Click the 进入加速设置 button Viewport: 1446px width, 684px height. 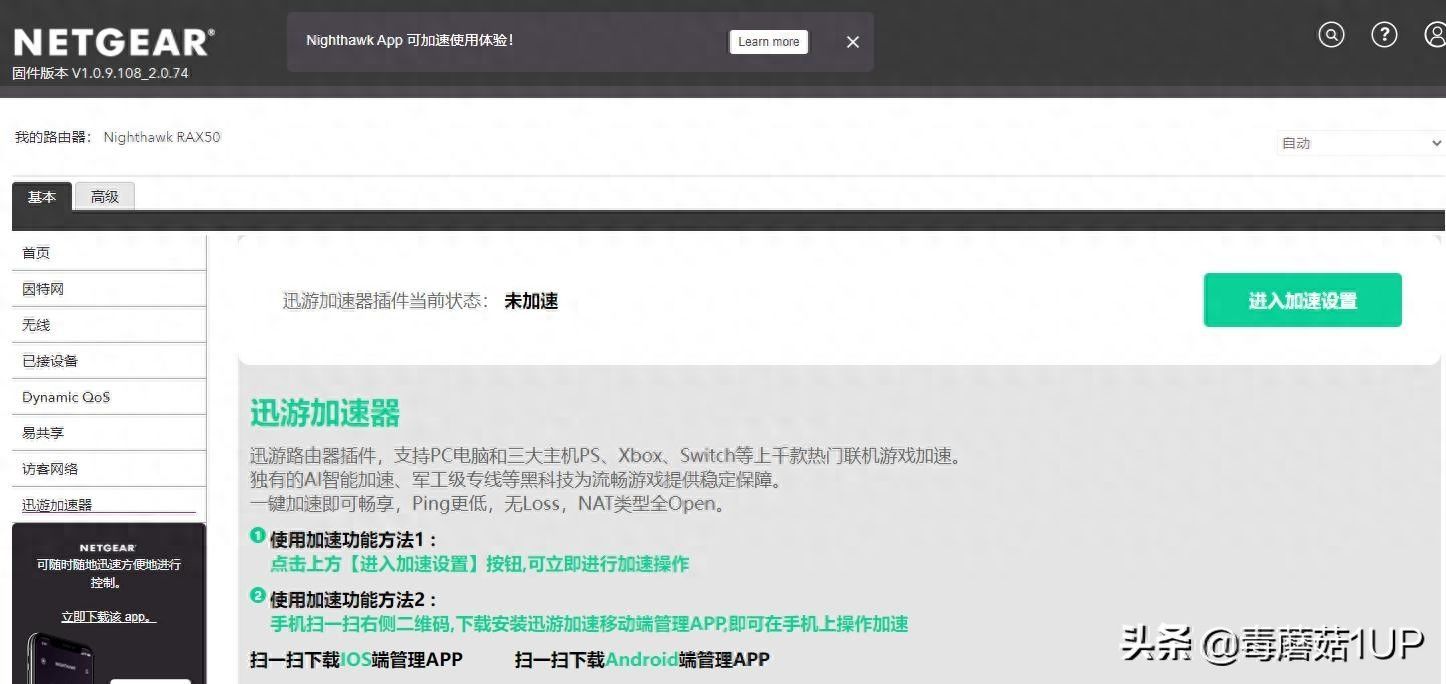click(1302, 299)
